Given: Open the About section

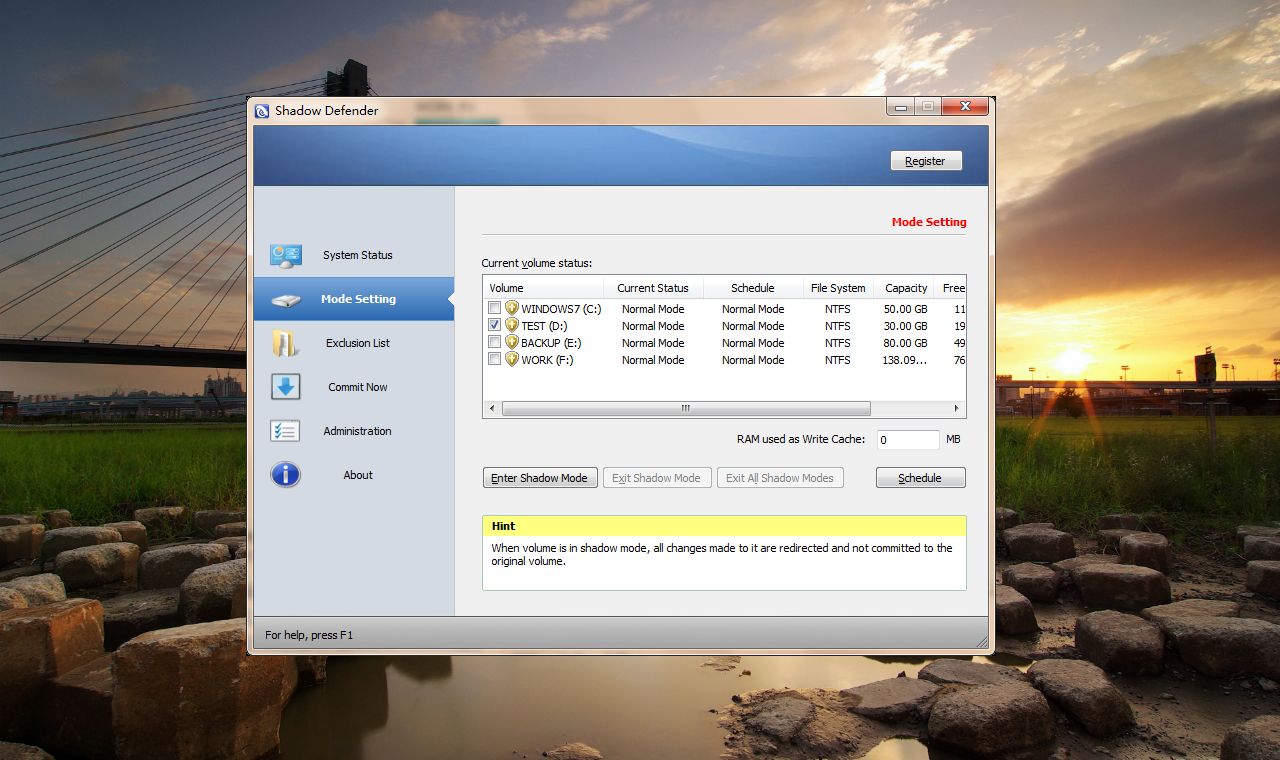Looking at the screenshot, I should point(354,475).
